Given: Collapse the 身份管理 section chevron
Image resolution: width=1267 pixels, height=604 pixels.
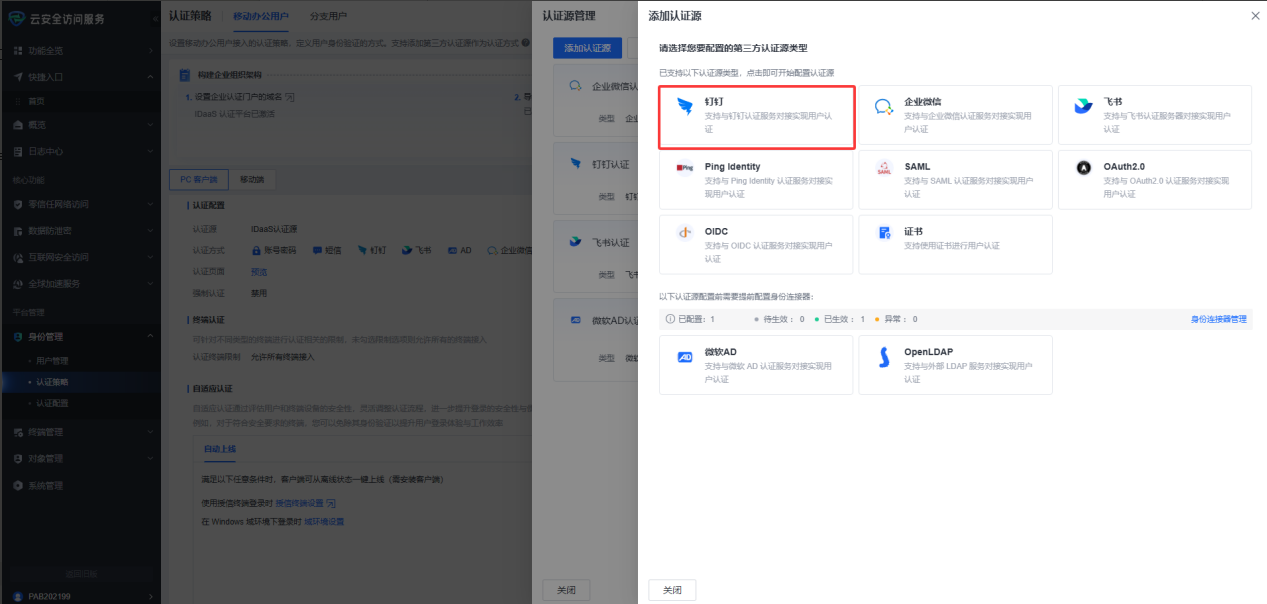Looking at the screenshot, I should coord(151,337).
